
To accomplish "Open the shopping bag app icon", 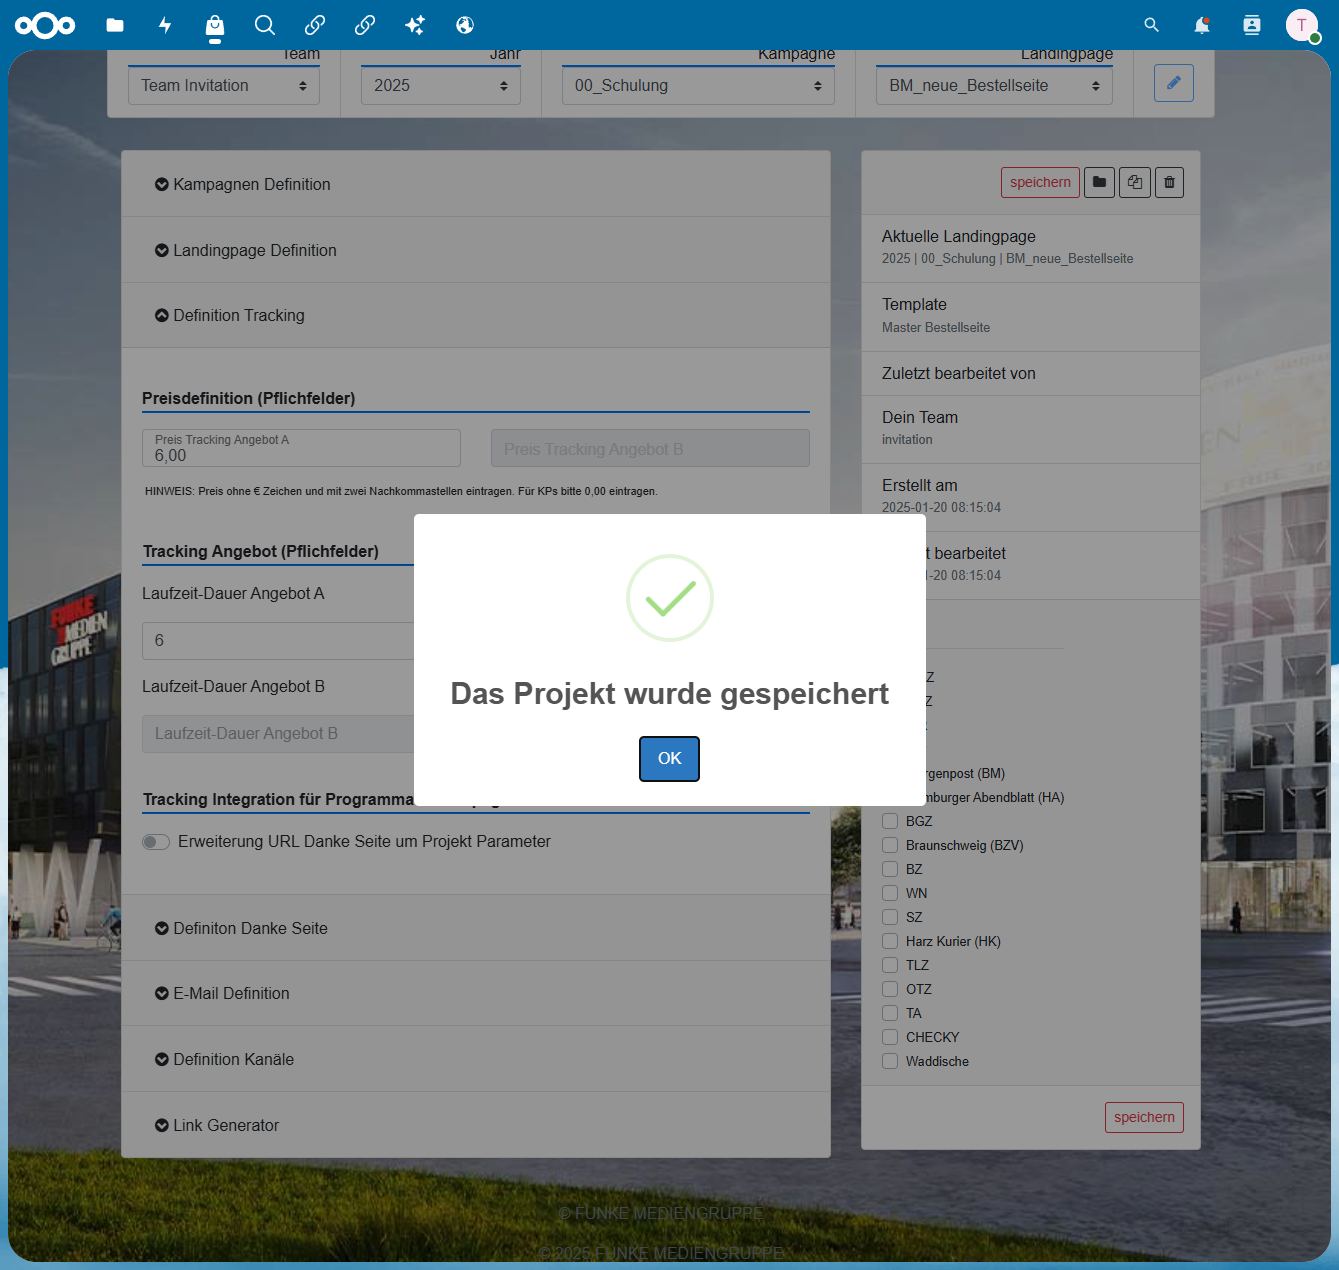I will click(215, 25).
